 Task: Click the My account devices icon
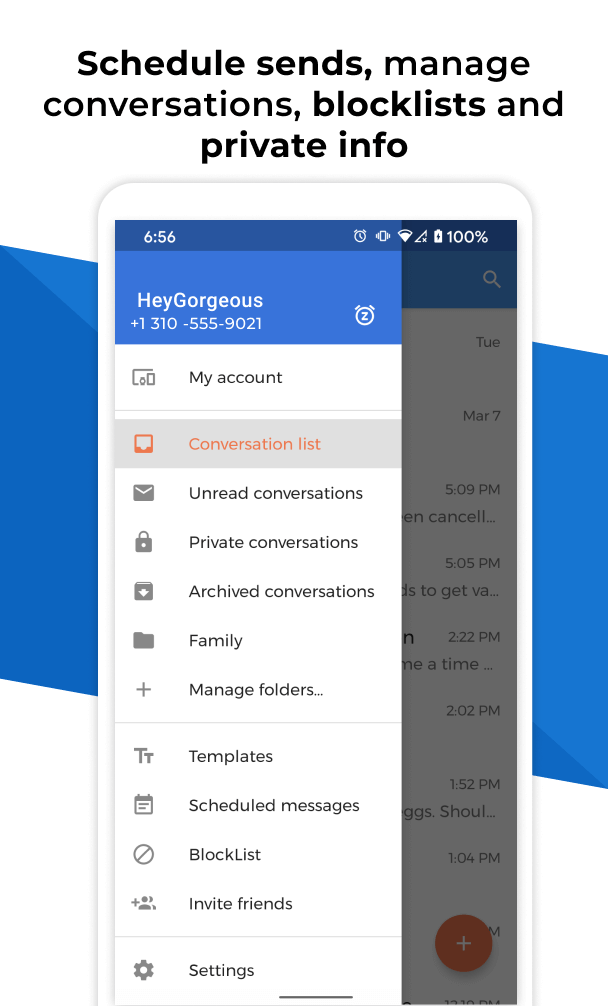click(x=144, y=377)
